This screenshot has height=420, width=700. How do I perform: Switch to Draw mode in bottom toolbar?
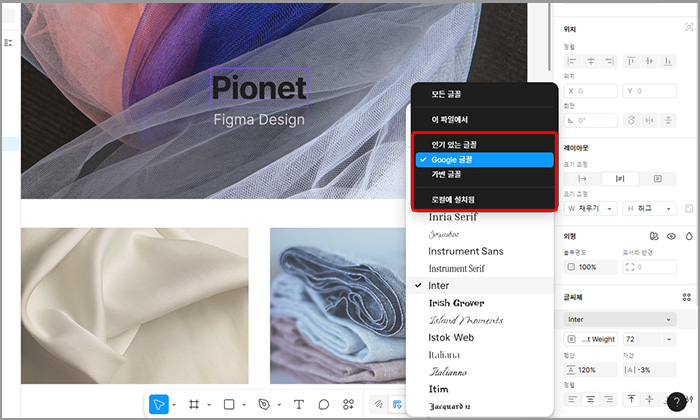(x=379, y=404)
